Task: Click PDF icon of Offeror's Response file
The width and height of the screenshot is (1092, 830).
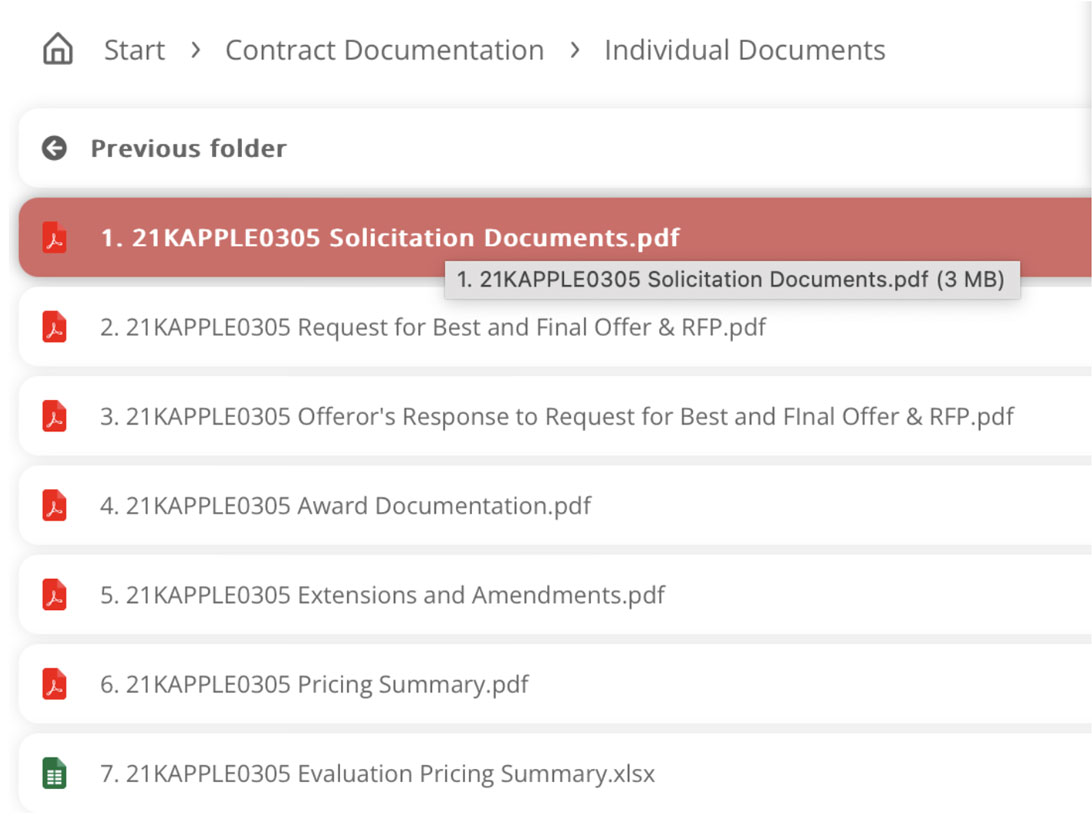Action: (x=55, y=417)
